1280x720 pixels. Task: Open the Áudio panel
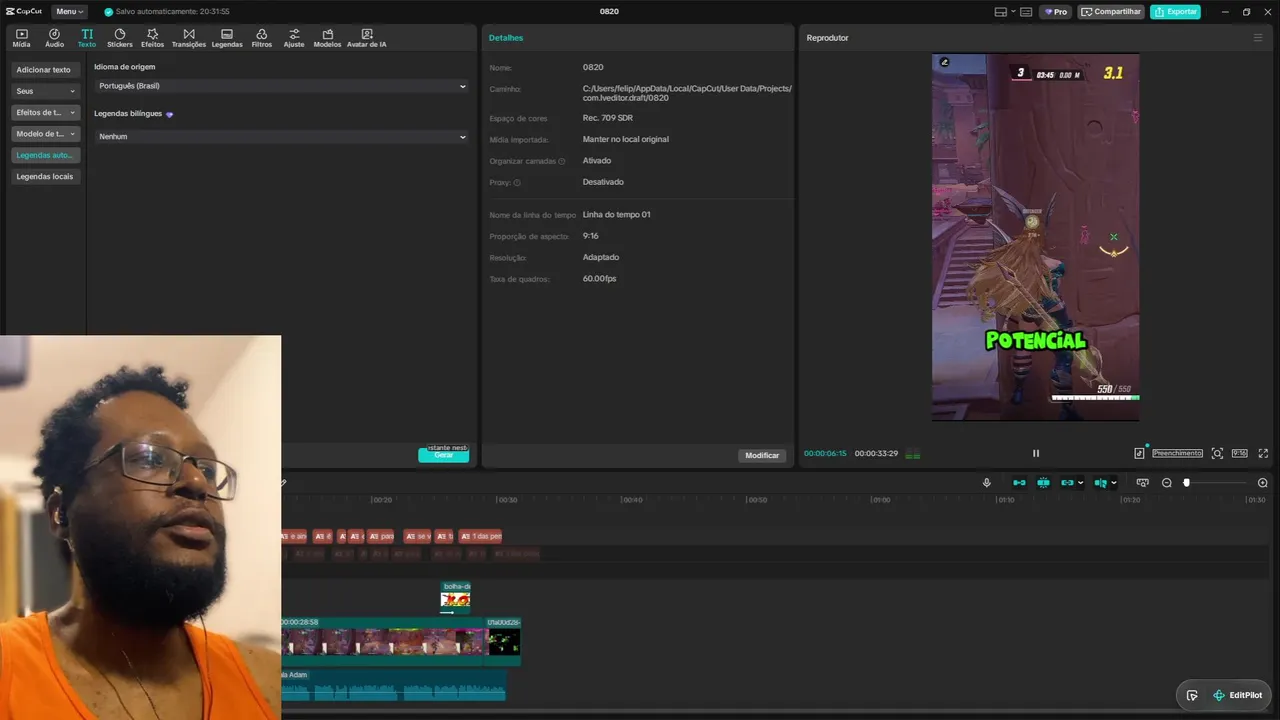[x=54, y=38]
